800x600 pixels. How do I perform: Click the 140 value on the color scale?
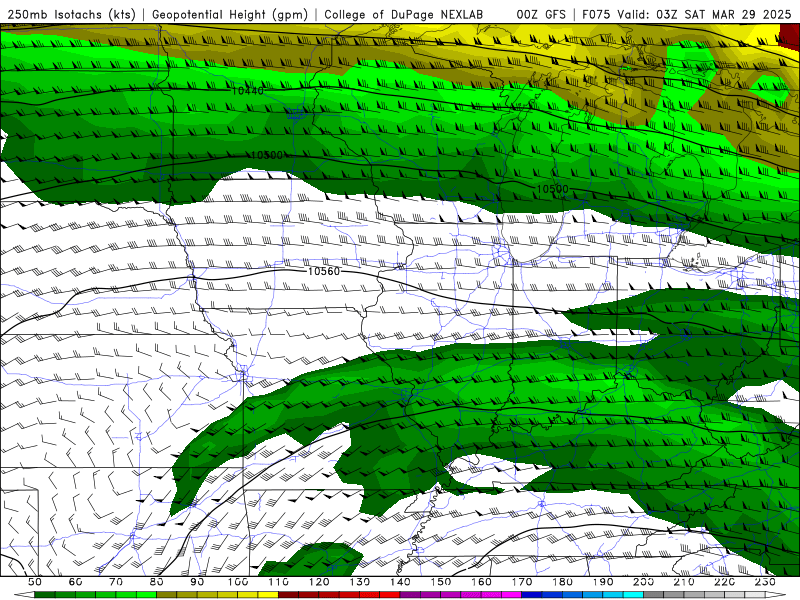coord(400,582)
